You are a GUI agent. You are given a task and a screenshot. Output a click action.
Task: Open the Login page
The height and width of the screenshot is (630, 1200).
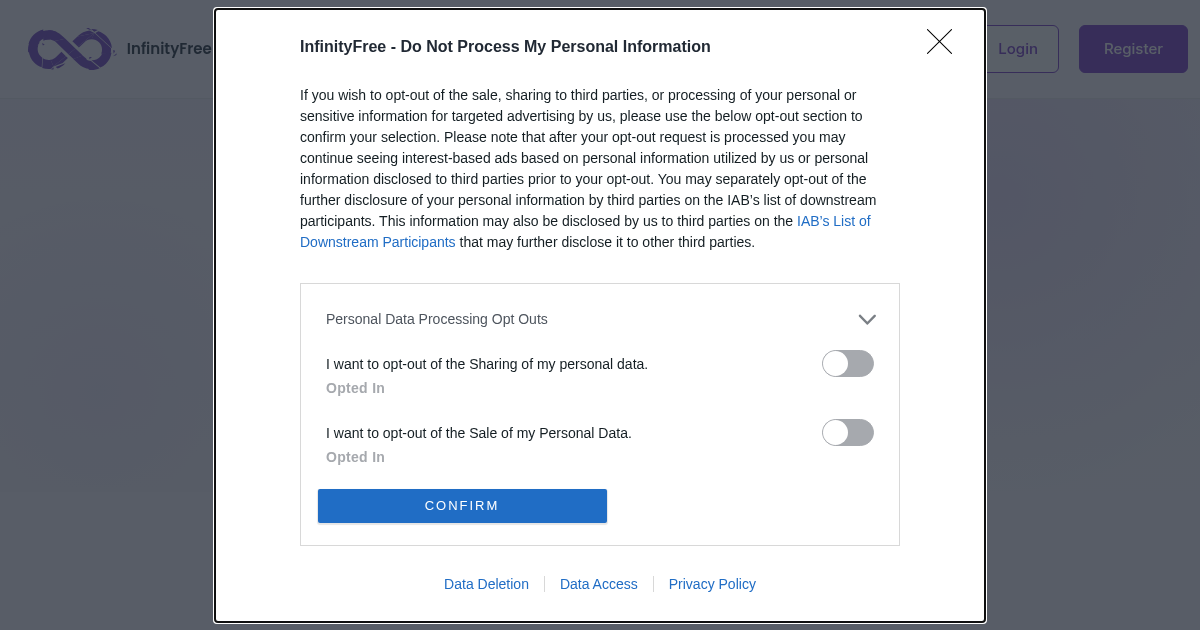pyautogui.click(x=1018, y=49)
